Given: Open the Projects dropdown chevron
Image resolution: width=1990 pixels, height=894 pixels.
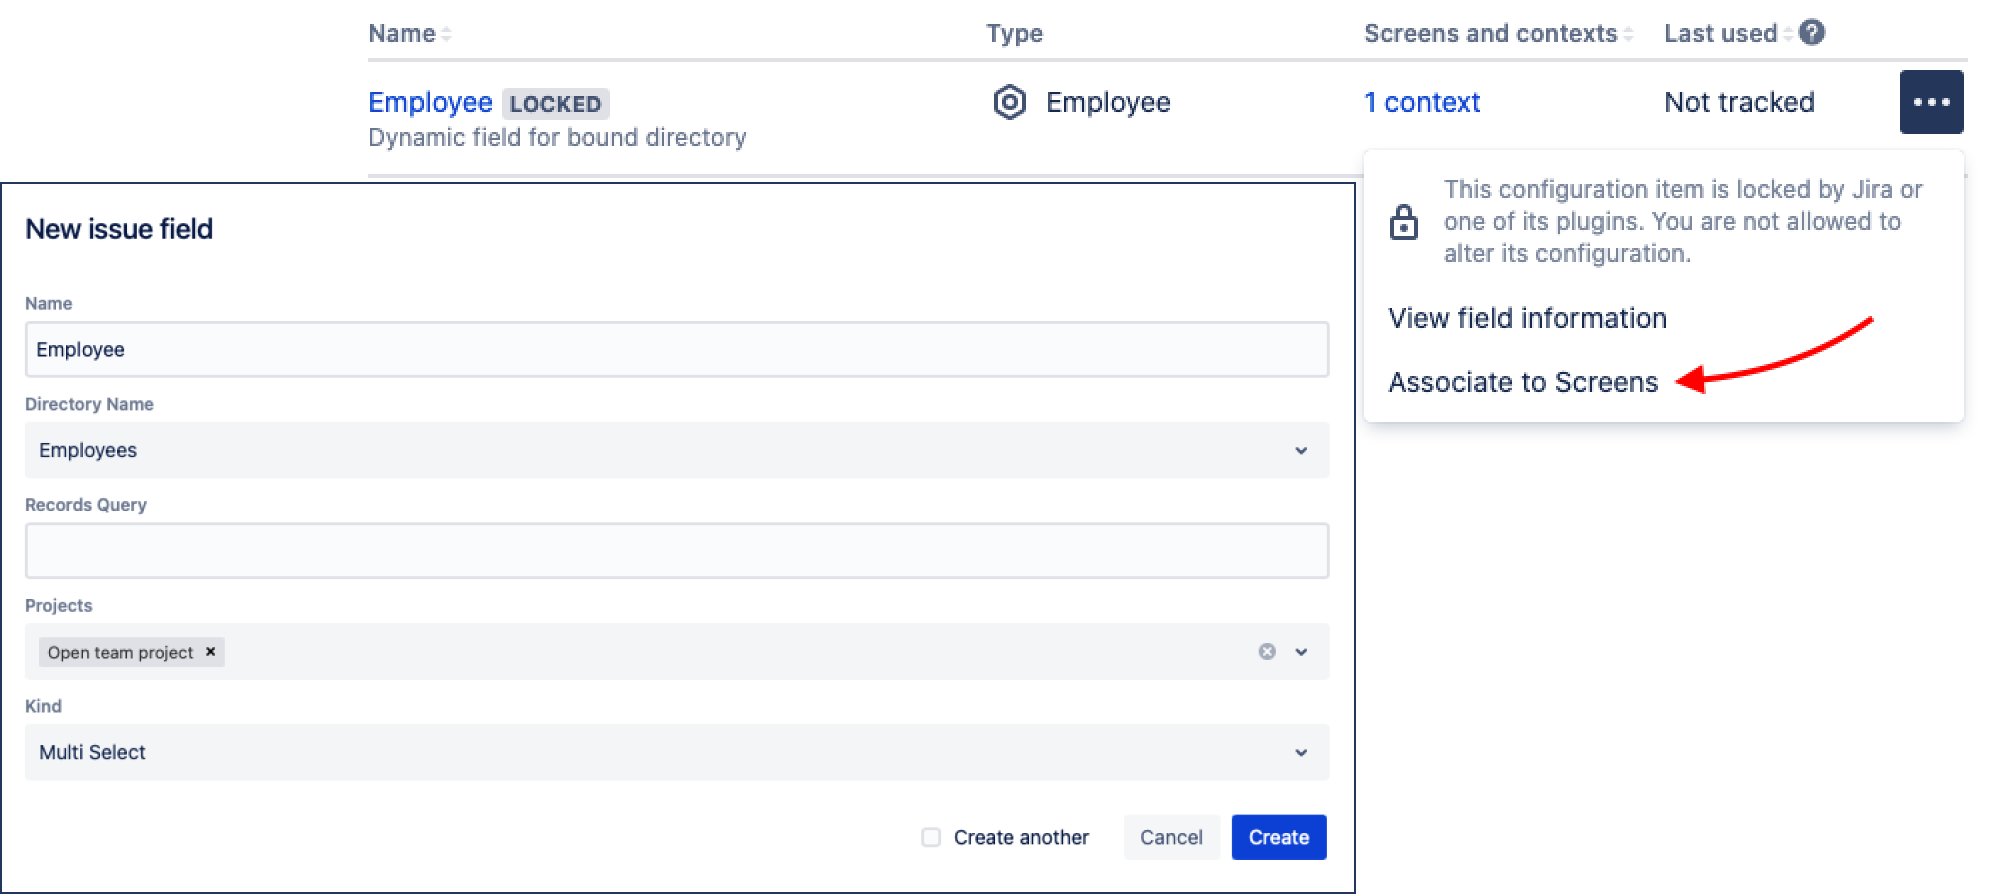Looking at the screenshot, I should click(x=1300, y=652).
